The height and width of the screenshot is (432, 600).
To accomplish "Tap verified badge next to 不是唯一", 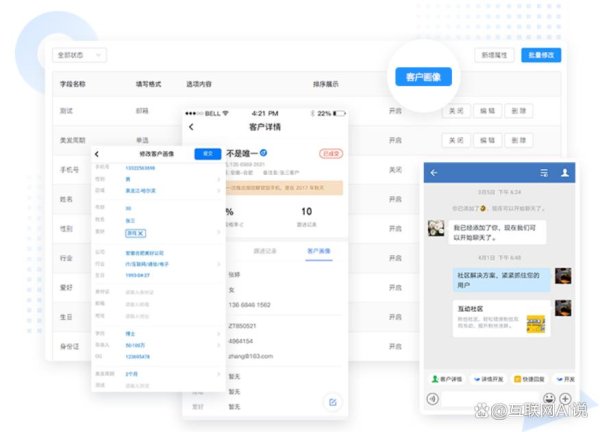I will point(263,153).
